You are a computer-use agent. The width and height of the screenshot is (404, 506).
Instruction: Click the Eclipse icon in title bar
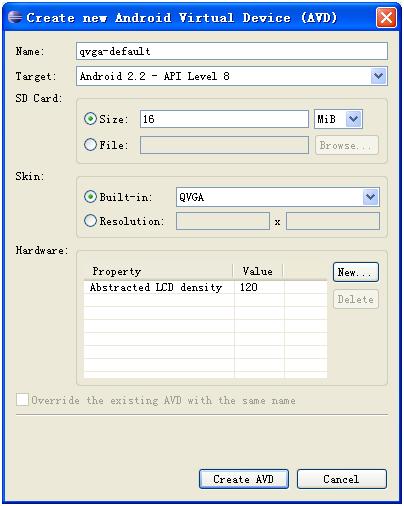[x=15, y=17]
